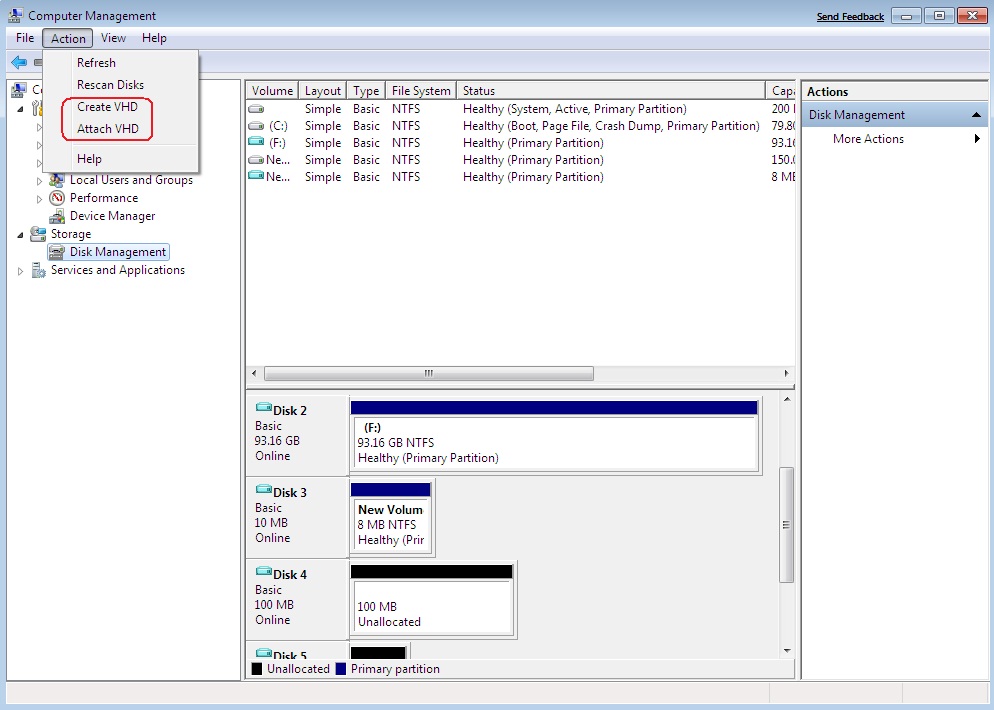The height and width of the screenshot is (710, 994).
Task: Click the drive icon of the 8 MB Ne... volume
Action: [x=256, y=176]
